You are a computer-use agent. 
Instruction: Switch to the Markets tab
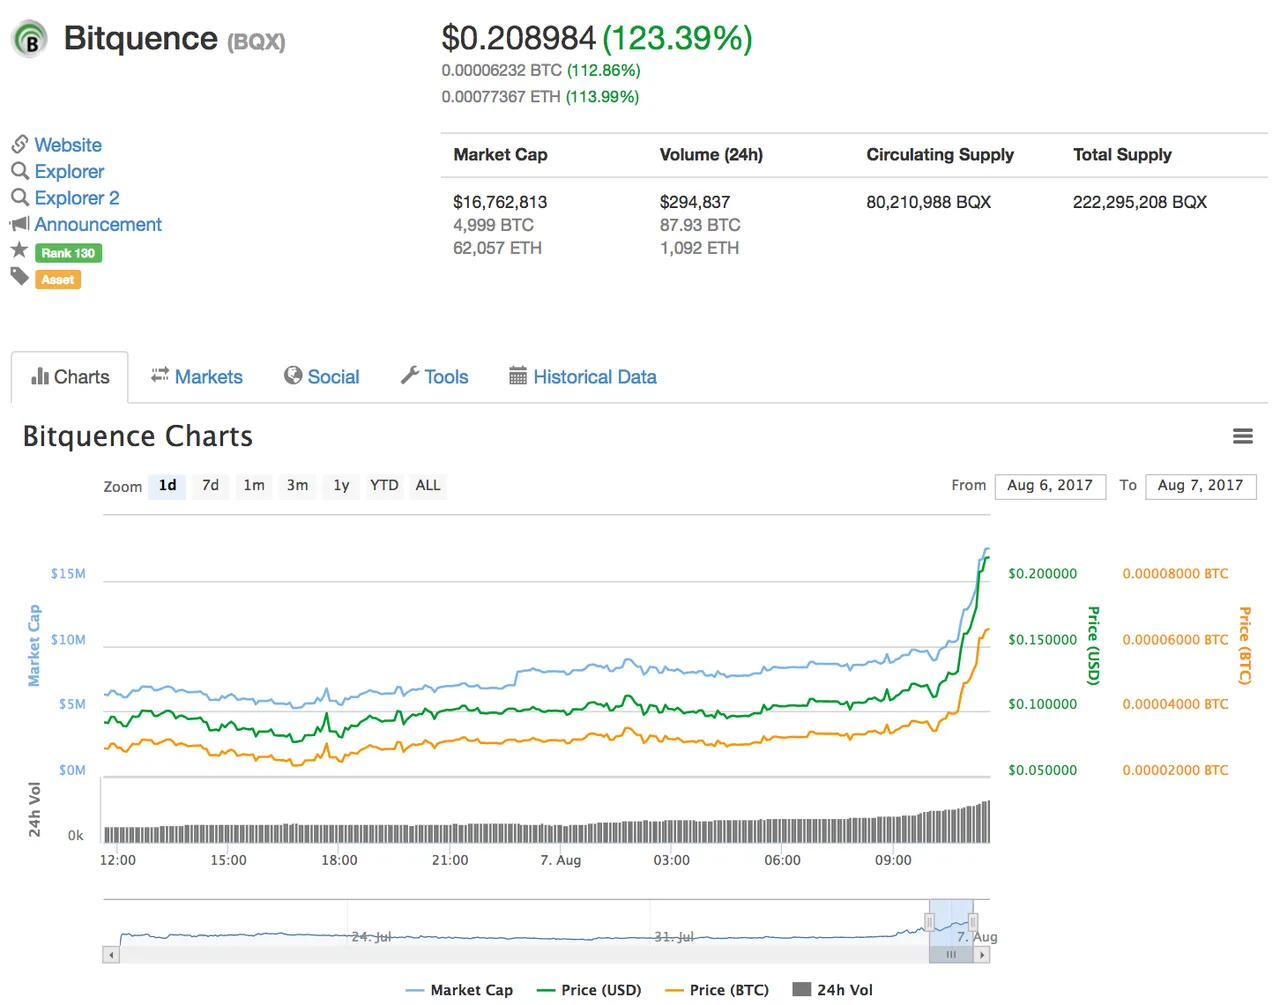197,377
